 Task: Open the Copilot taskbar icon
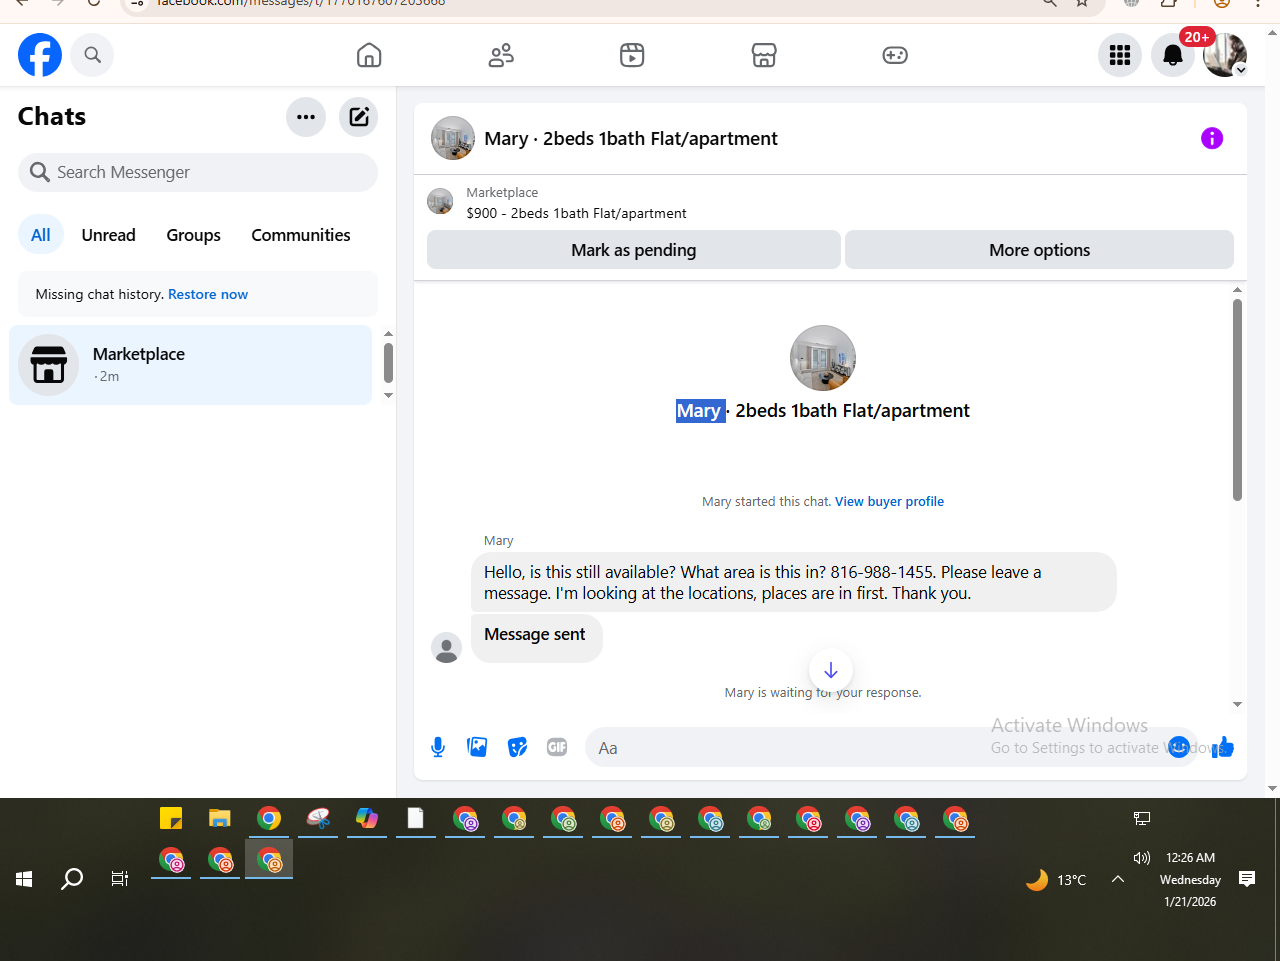[x=367, y=818]
